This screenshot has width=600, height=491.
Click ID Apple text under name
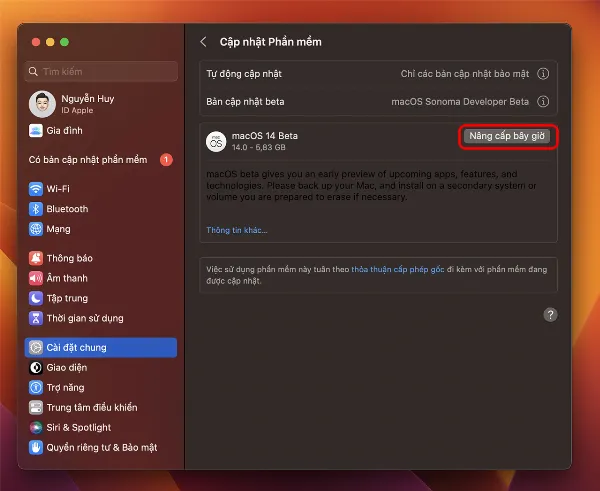tap(77, 110)
